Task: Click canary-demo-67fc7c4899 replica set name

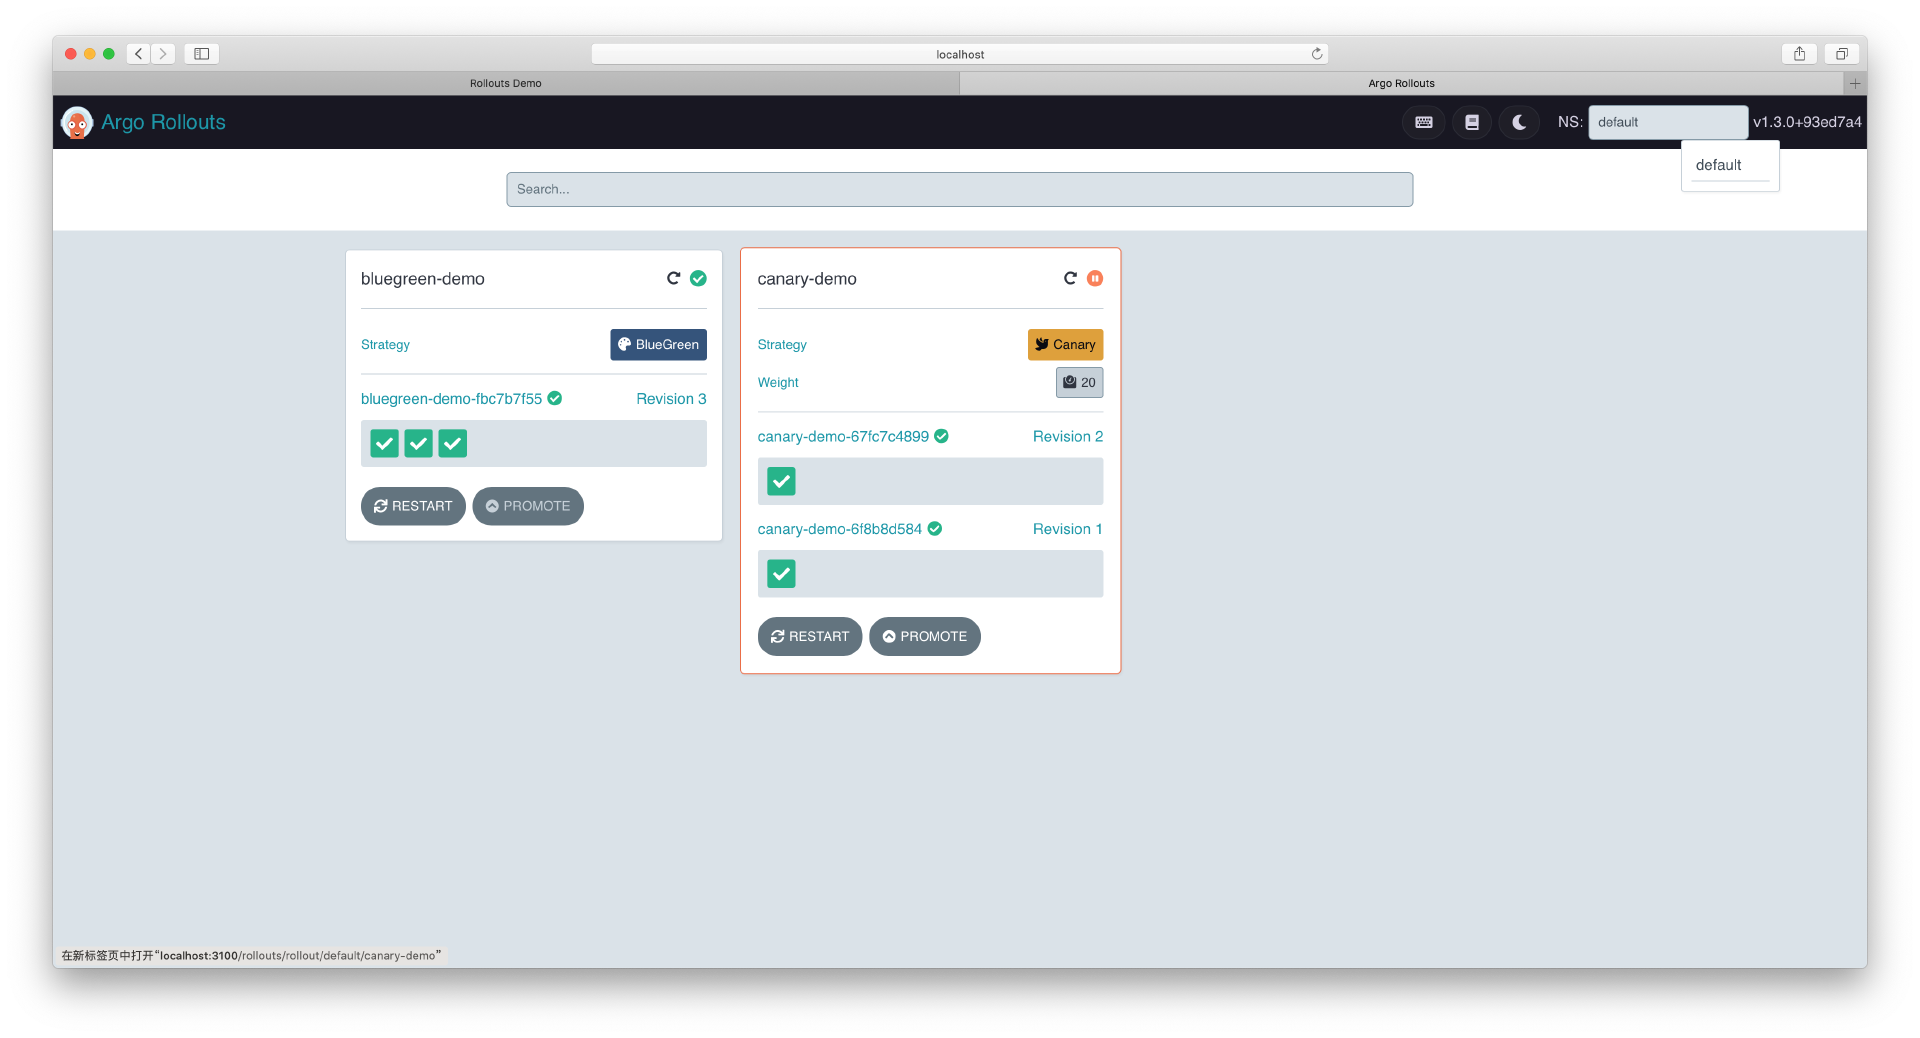Action: [x=843, y=436]
